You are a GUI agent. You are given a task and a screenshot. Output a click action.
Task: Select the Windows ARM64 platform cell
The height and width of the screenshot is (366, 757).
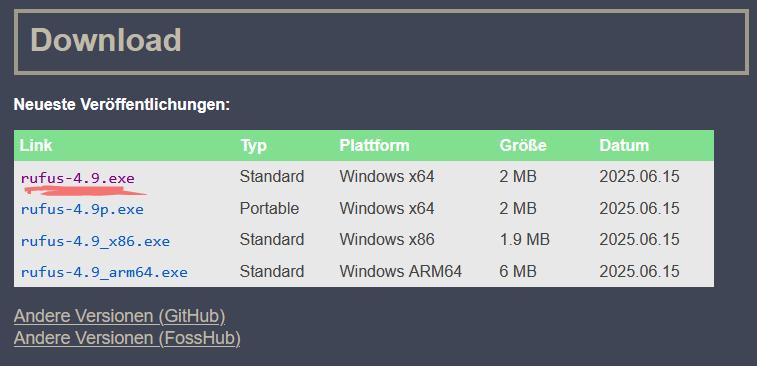(x=401, y=271)
